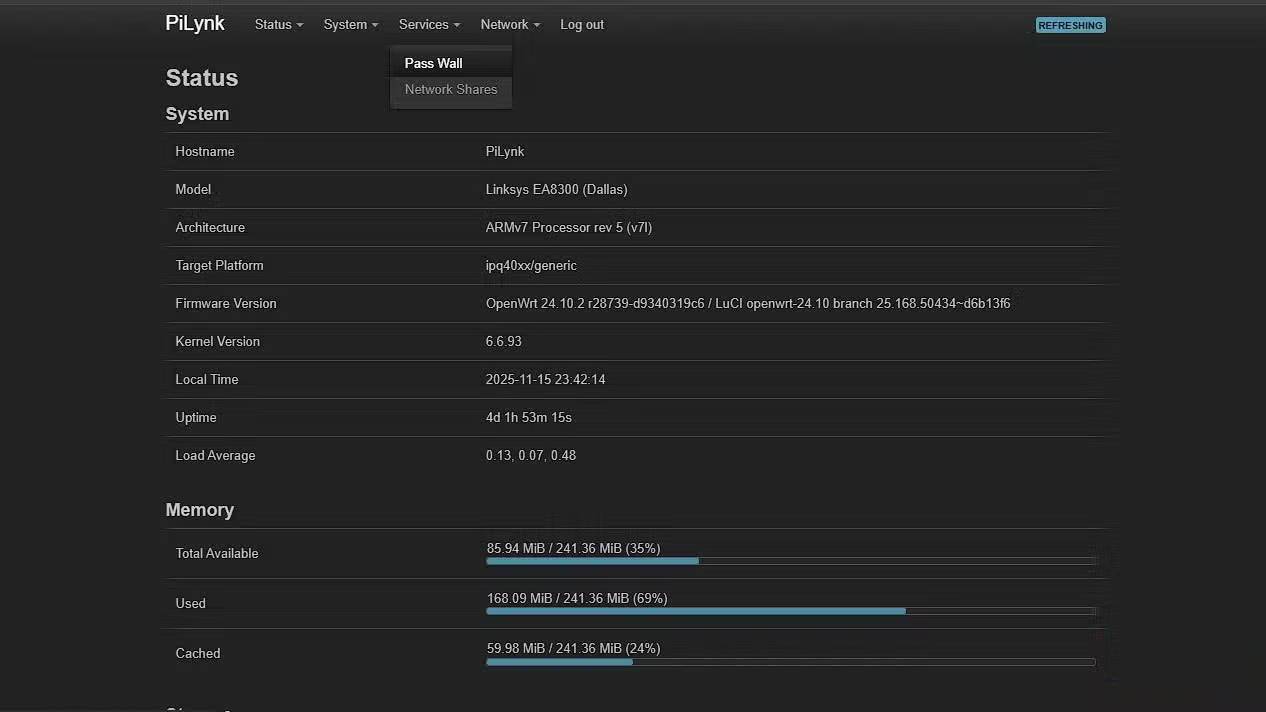
Task: Select the Hostname row value PiLynk
Action: [505, 151]
